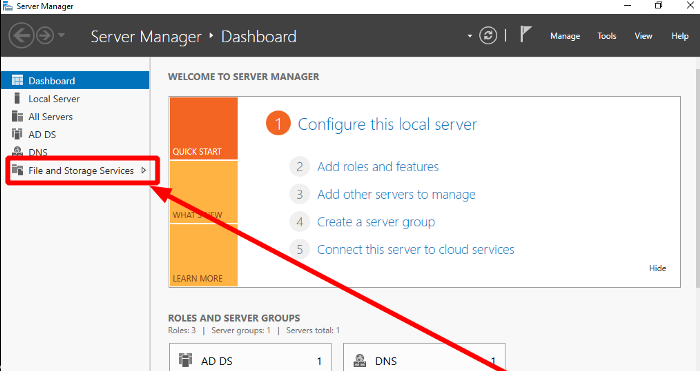This screenshot has height=371, width=700.
Task: Click the vertical scrollbar on the right
Action: tap(697, 179)
